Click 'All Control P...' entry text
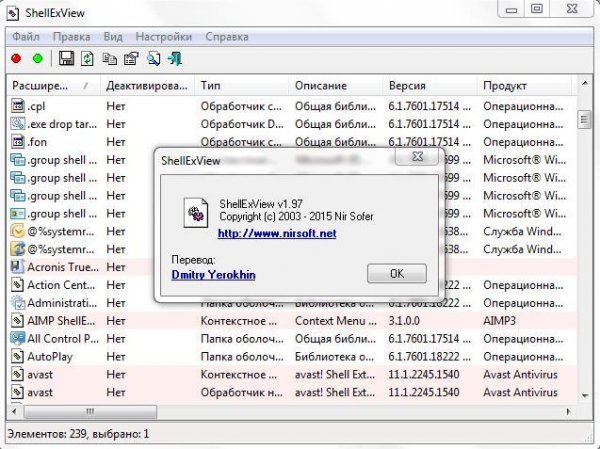The image size is (600, 449). [x=63, y=338]
